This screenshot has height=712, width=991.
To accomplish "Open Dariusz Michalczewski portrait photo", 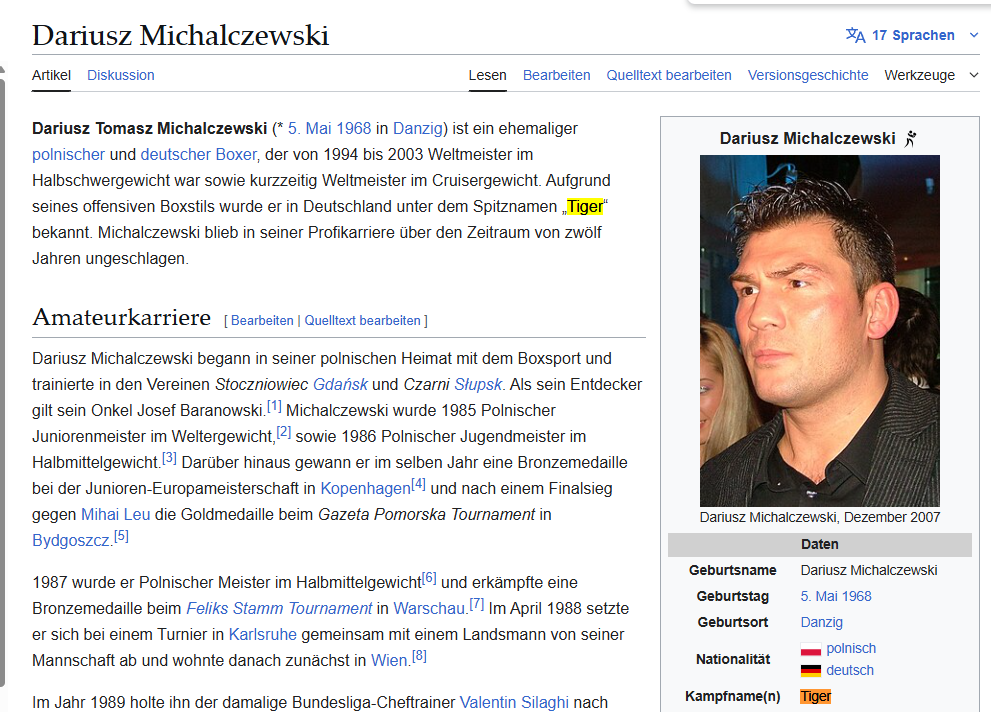I will pos(820,330).
